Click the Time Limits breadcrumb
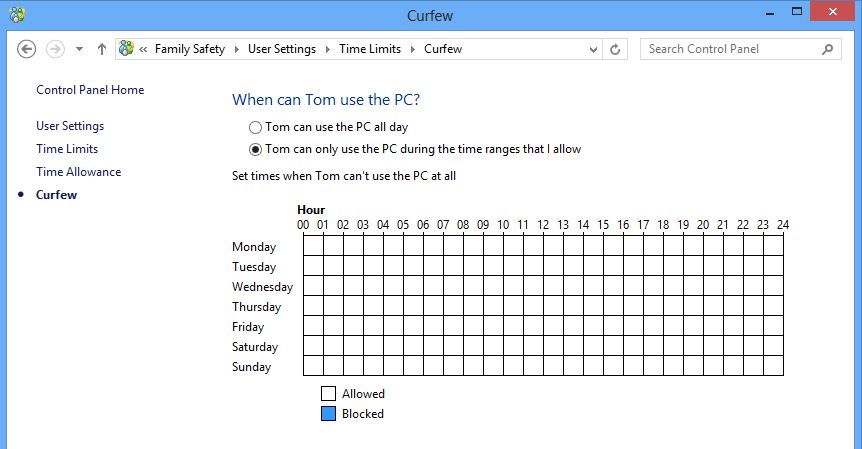Viewport: 862px width, 449px height. point(370,49)
